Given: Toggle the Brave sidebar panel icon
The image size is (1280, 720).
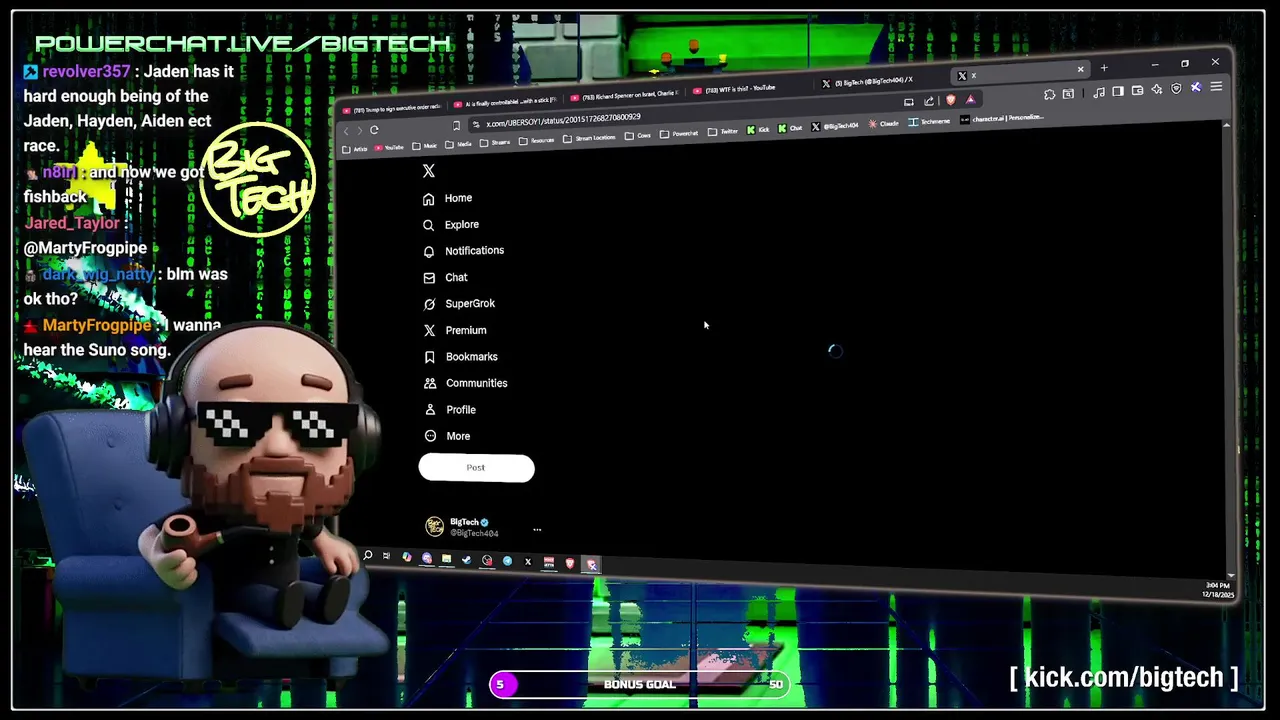Looking at the screenshot, I should [x=1118, y=91].
